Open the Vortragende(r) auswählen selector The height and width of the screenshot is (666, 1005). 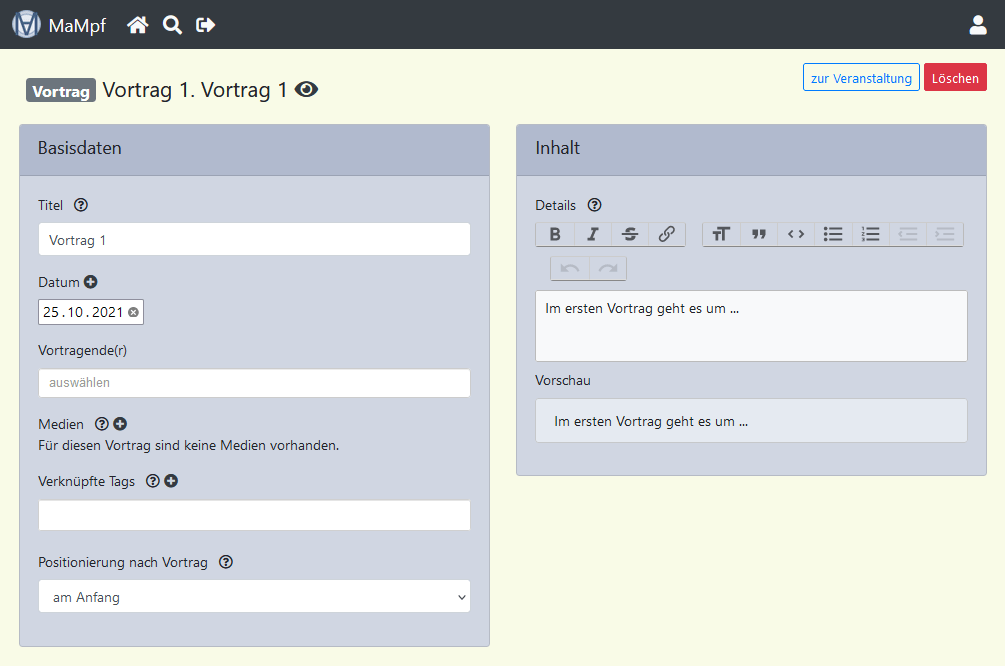point(254,383)
